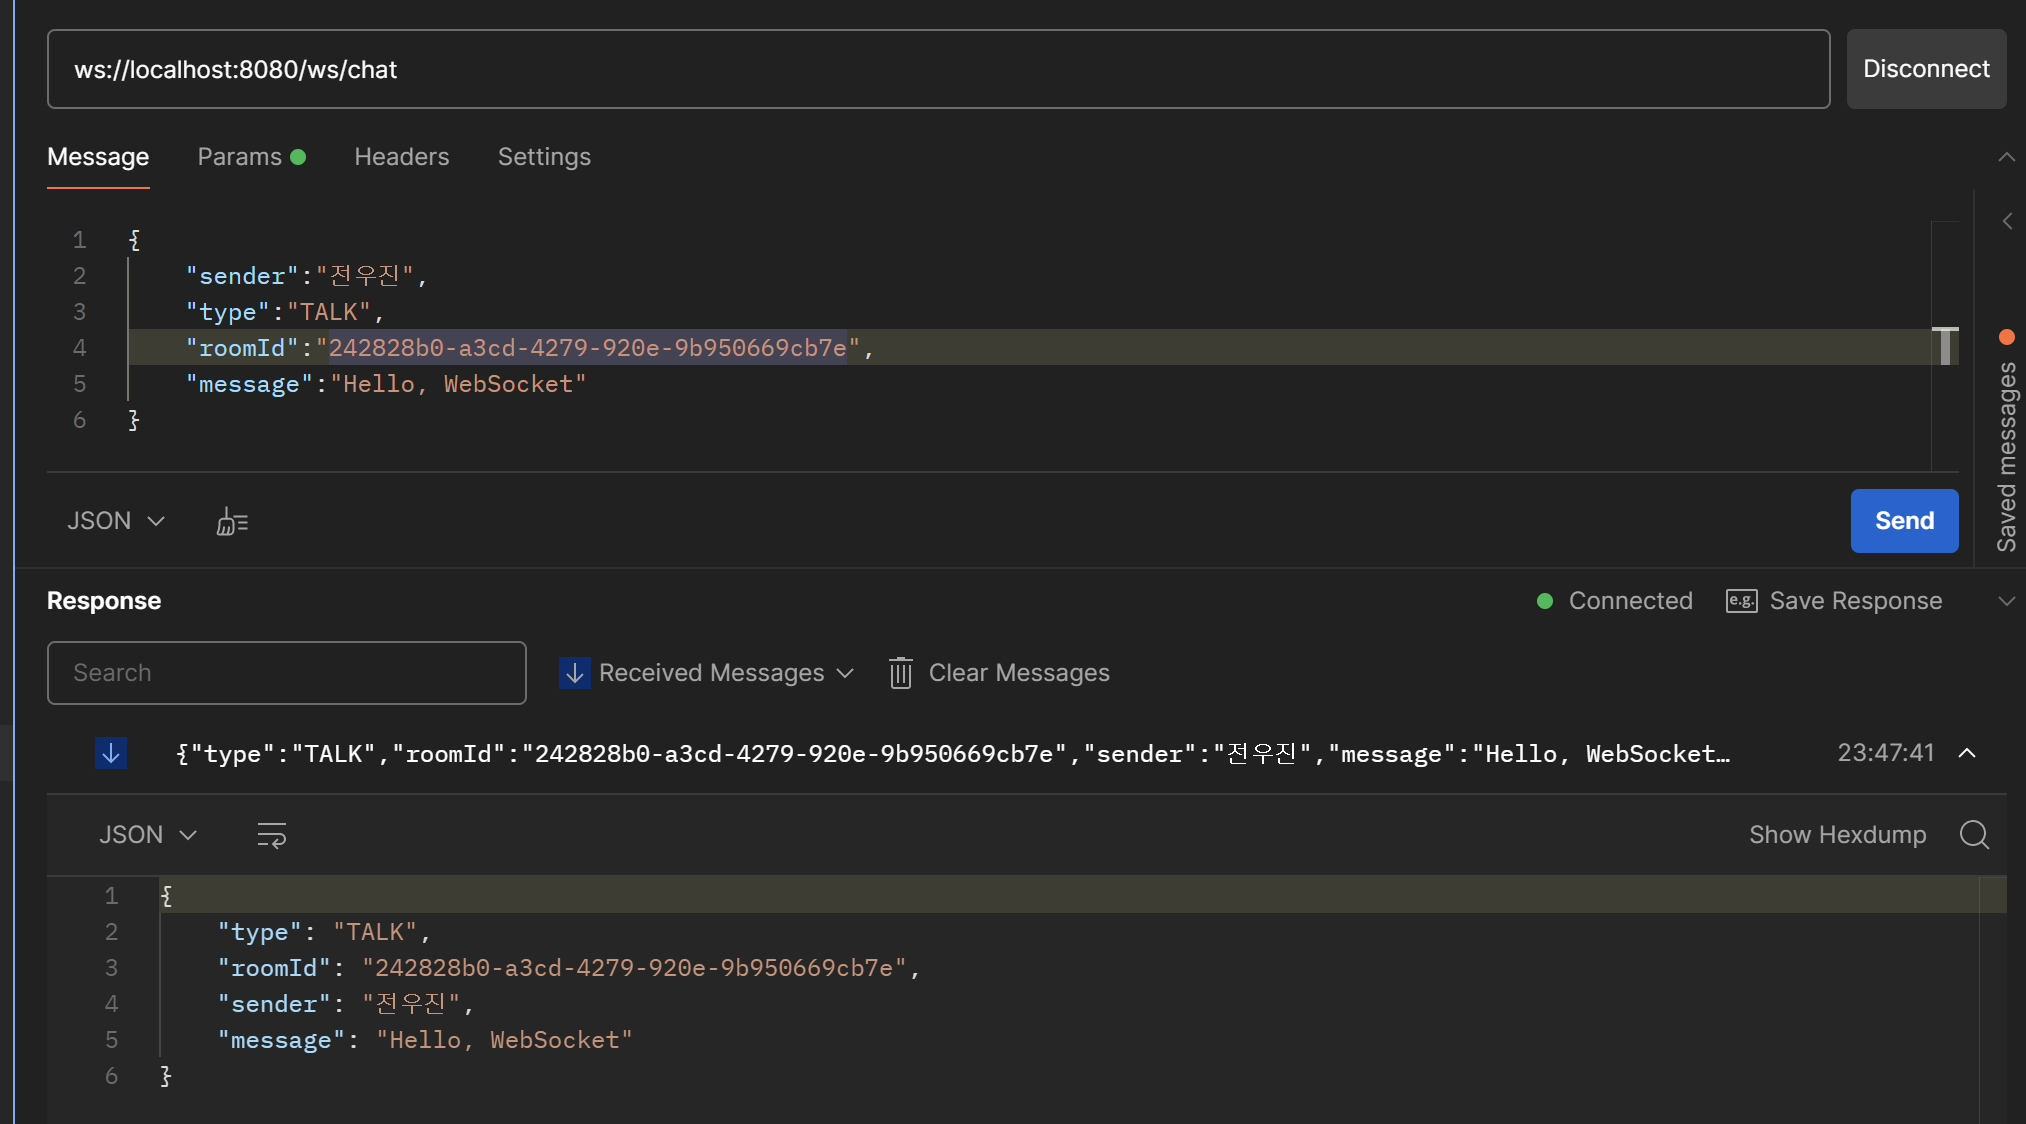Image resolution: width=2026 pixels, height=1124 pixels.
Task: Open the response search magnifier
Action: tap(1974, 835)
